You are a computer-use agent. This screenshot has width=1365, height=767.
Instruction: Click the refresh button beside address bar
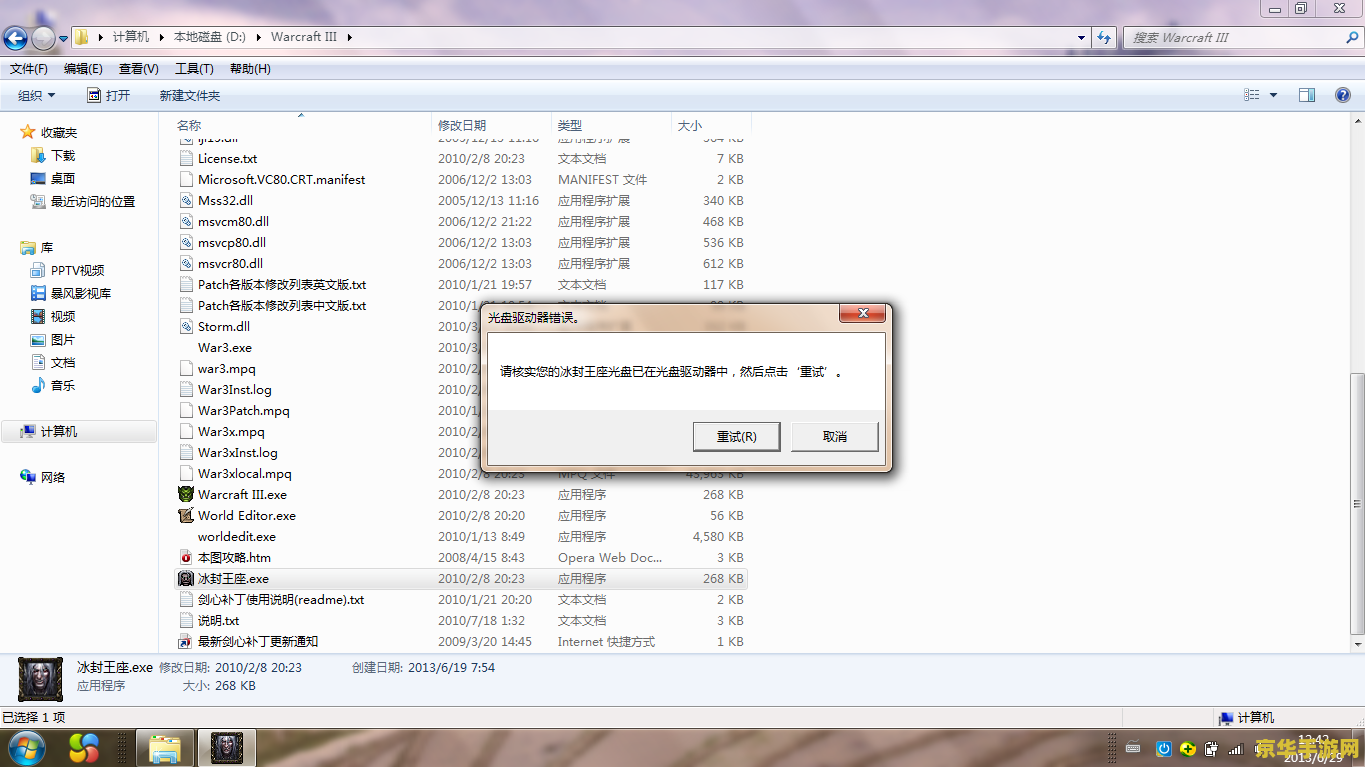click(1104, 37)
